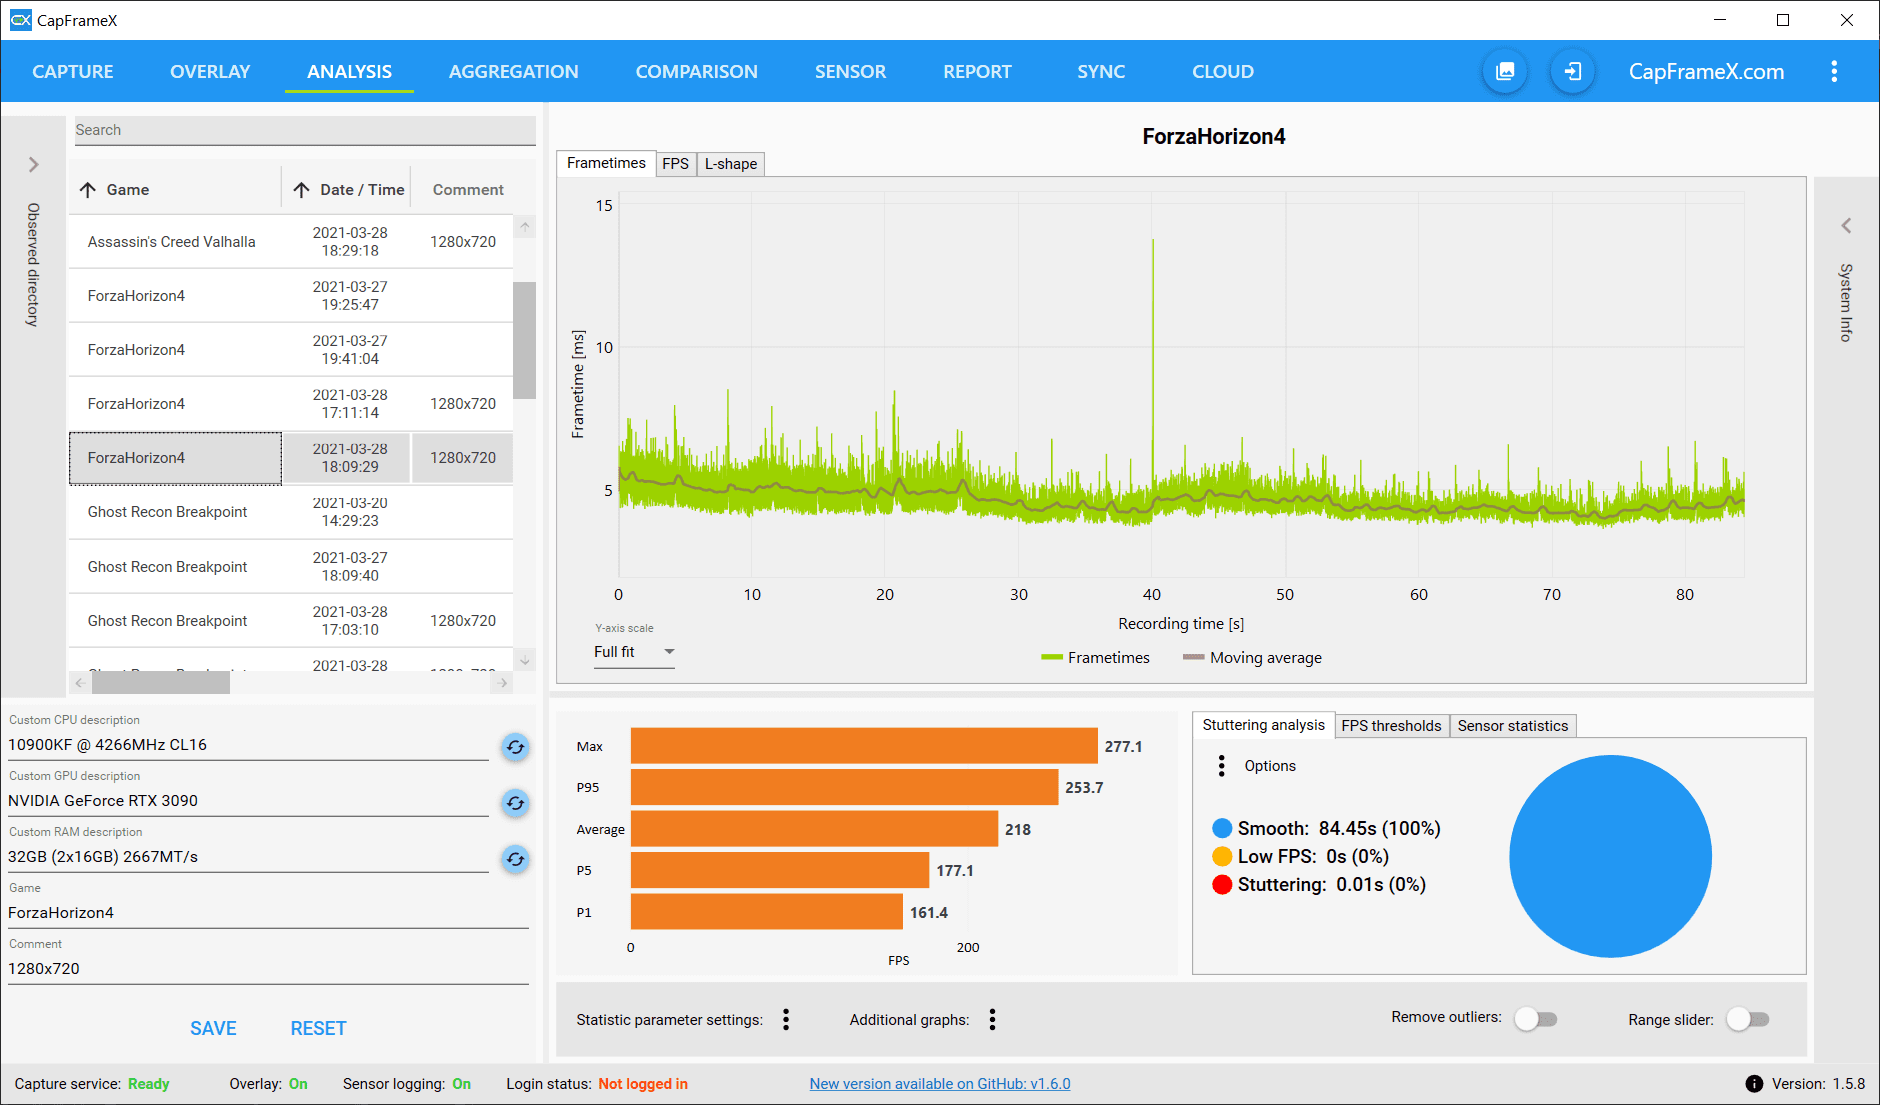Click the RESET button
This screenshot has width=1880, height=1105.
[318, 1029]
